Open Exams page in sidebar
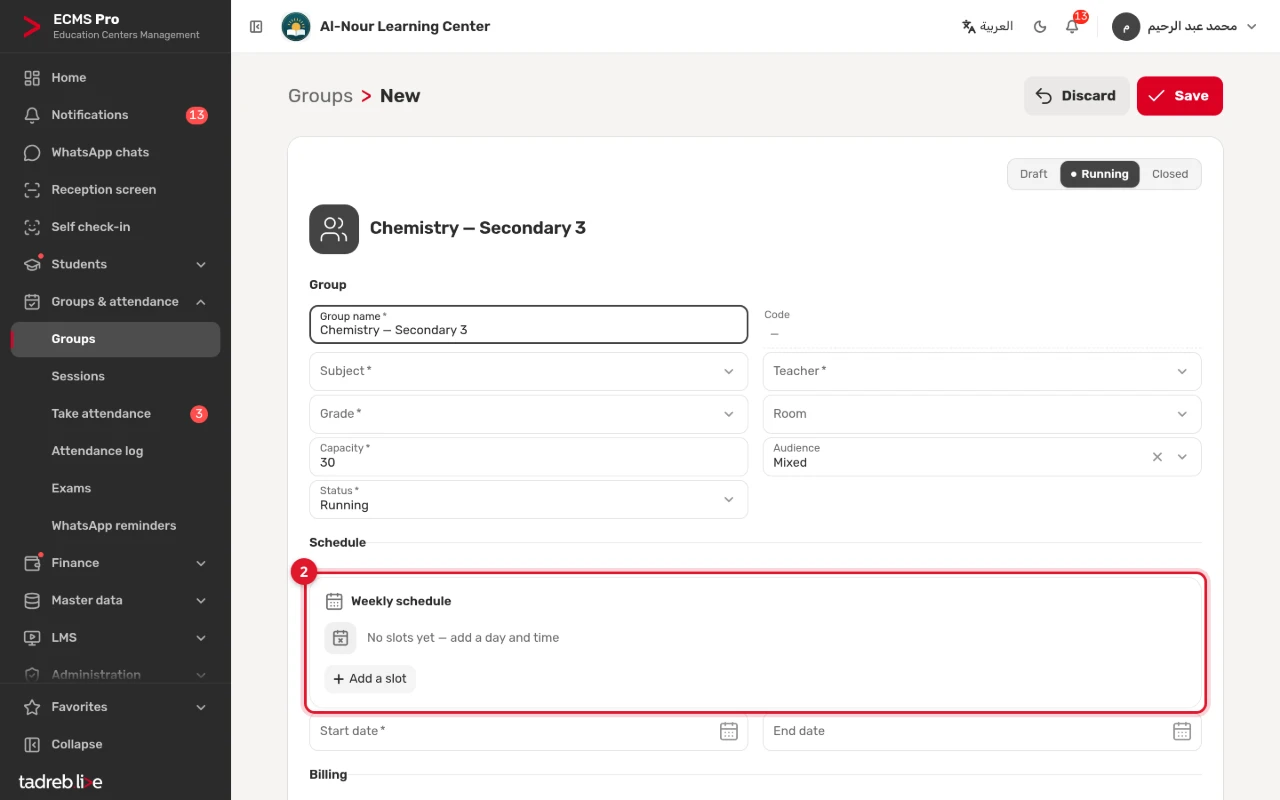This screenshot has width=1280, height=800. coord(115,488)
